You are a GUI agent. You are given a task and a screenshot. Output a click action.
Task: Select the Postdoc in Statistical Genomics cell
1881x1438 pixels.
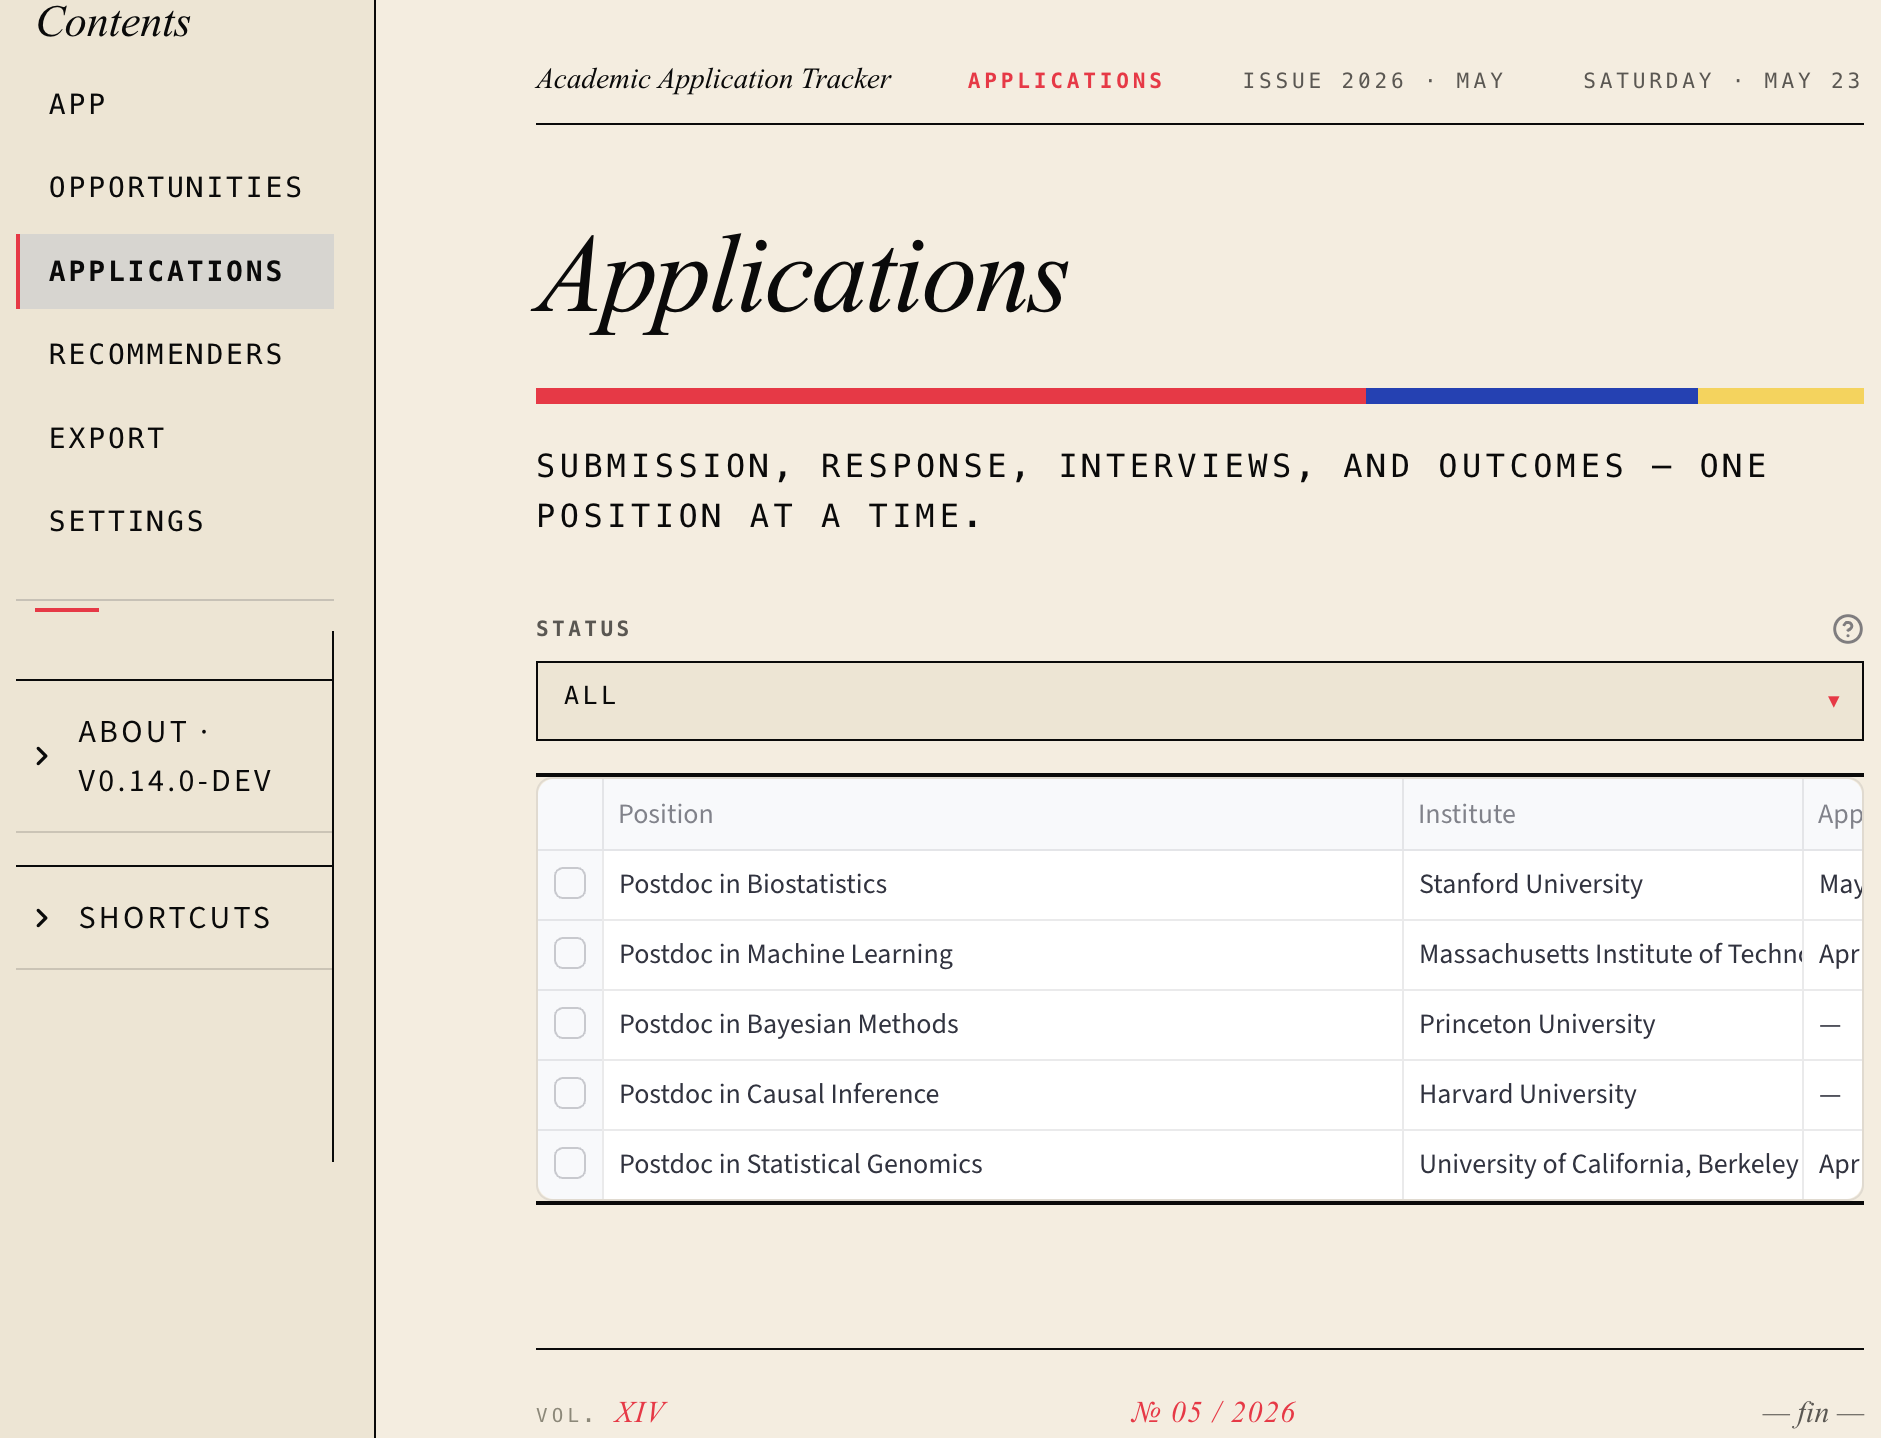click(x=1002, y=1164)
